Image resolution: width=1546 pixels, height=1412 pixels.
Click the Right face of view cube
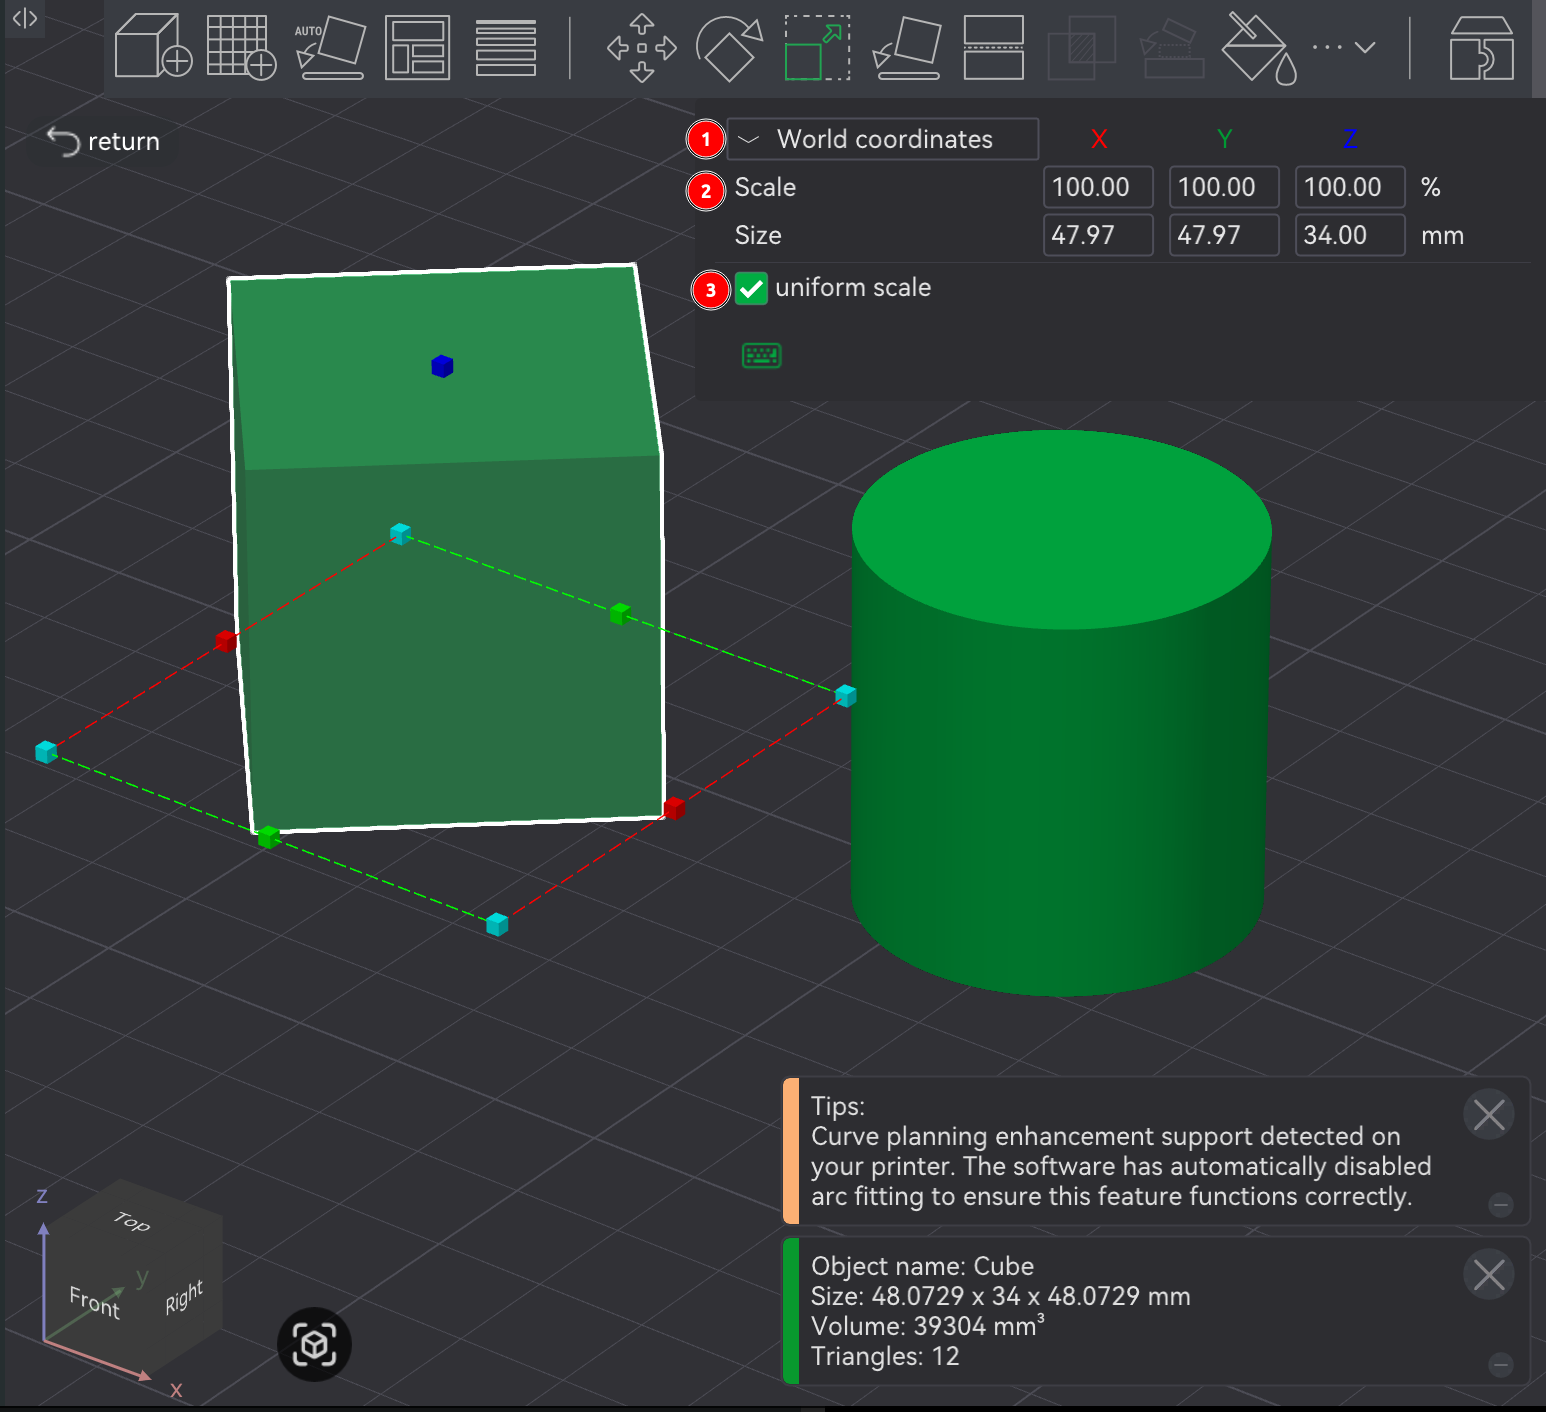pos(184,1296)
